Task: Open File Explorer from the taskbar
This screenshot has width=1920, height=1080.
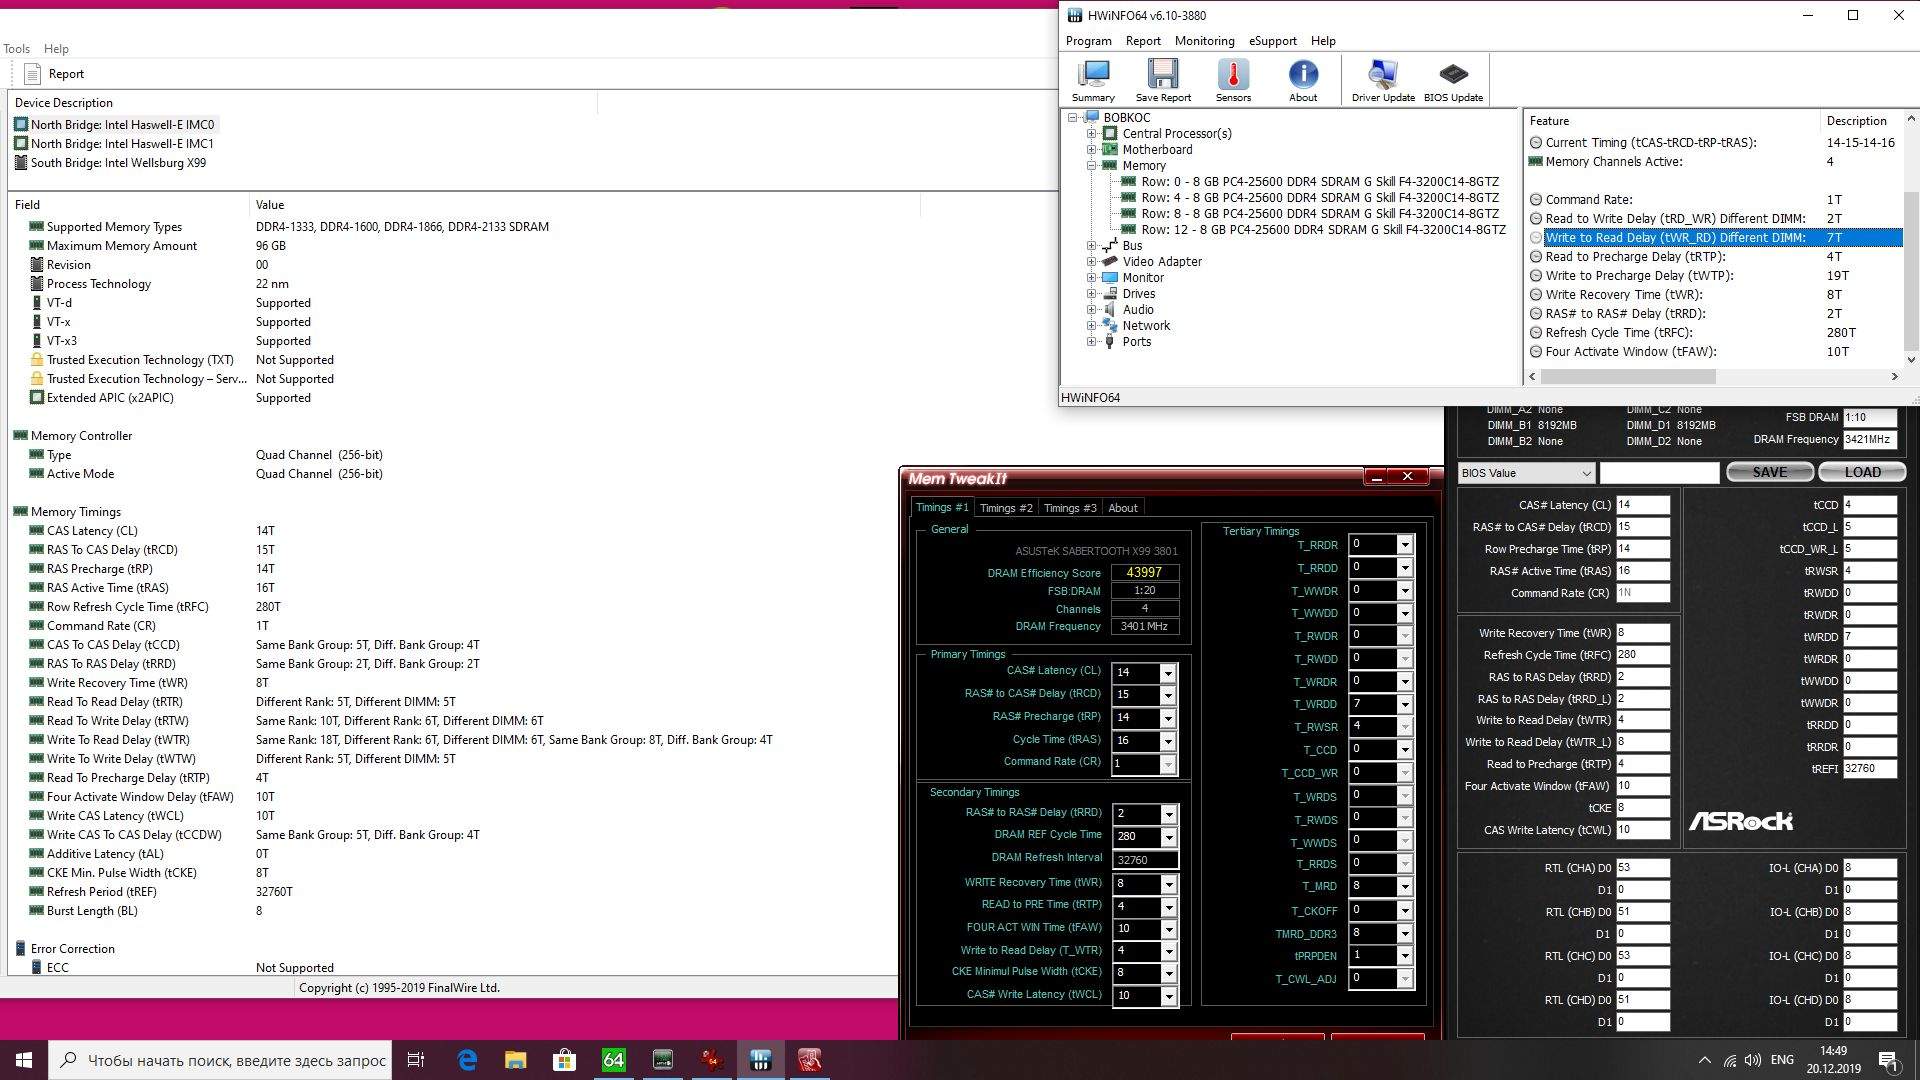Action: 515,1060
